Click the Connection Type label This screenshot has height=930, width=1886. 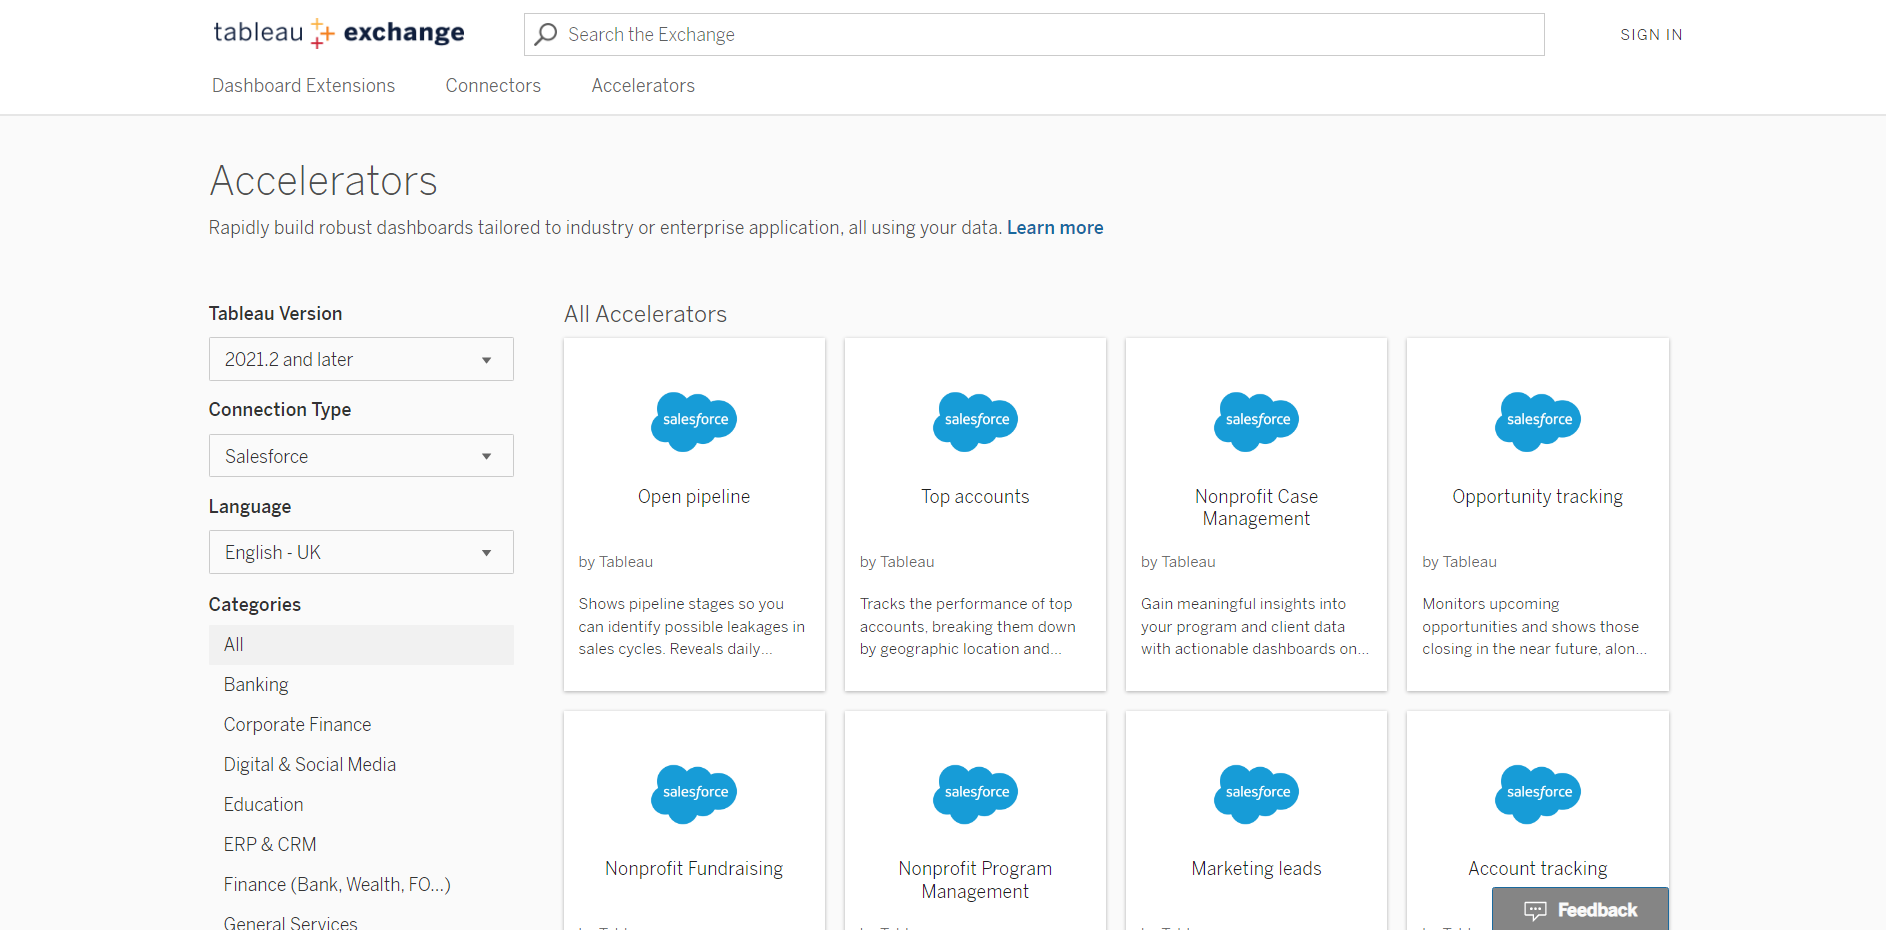pyautogui.click(x=280, y=410)
